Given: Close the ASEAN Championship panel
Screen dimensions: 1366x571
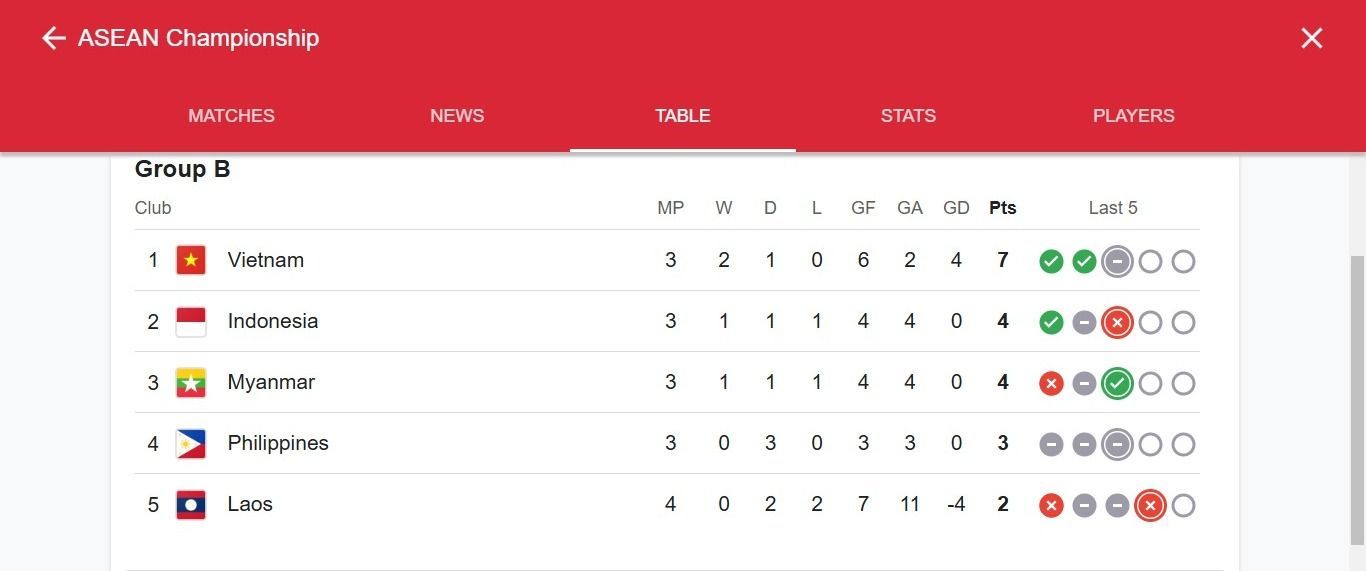Looking at the screenshot, I should 1311,38.
